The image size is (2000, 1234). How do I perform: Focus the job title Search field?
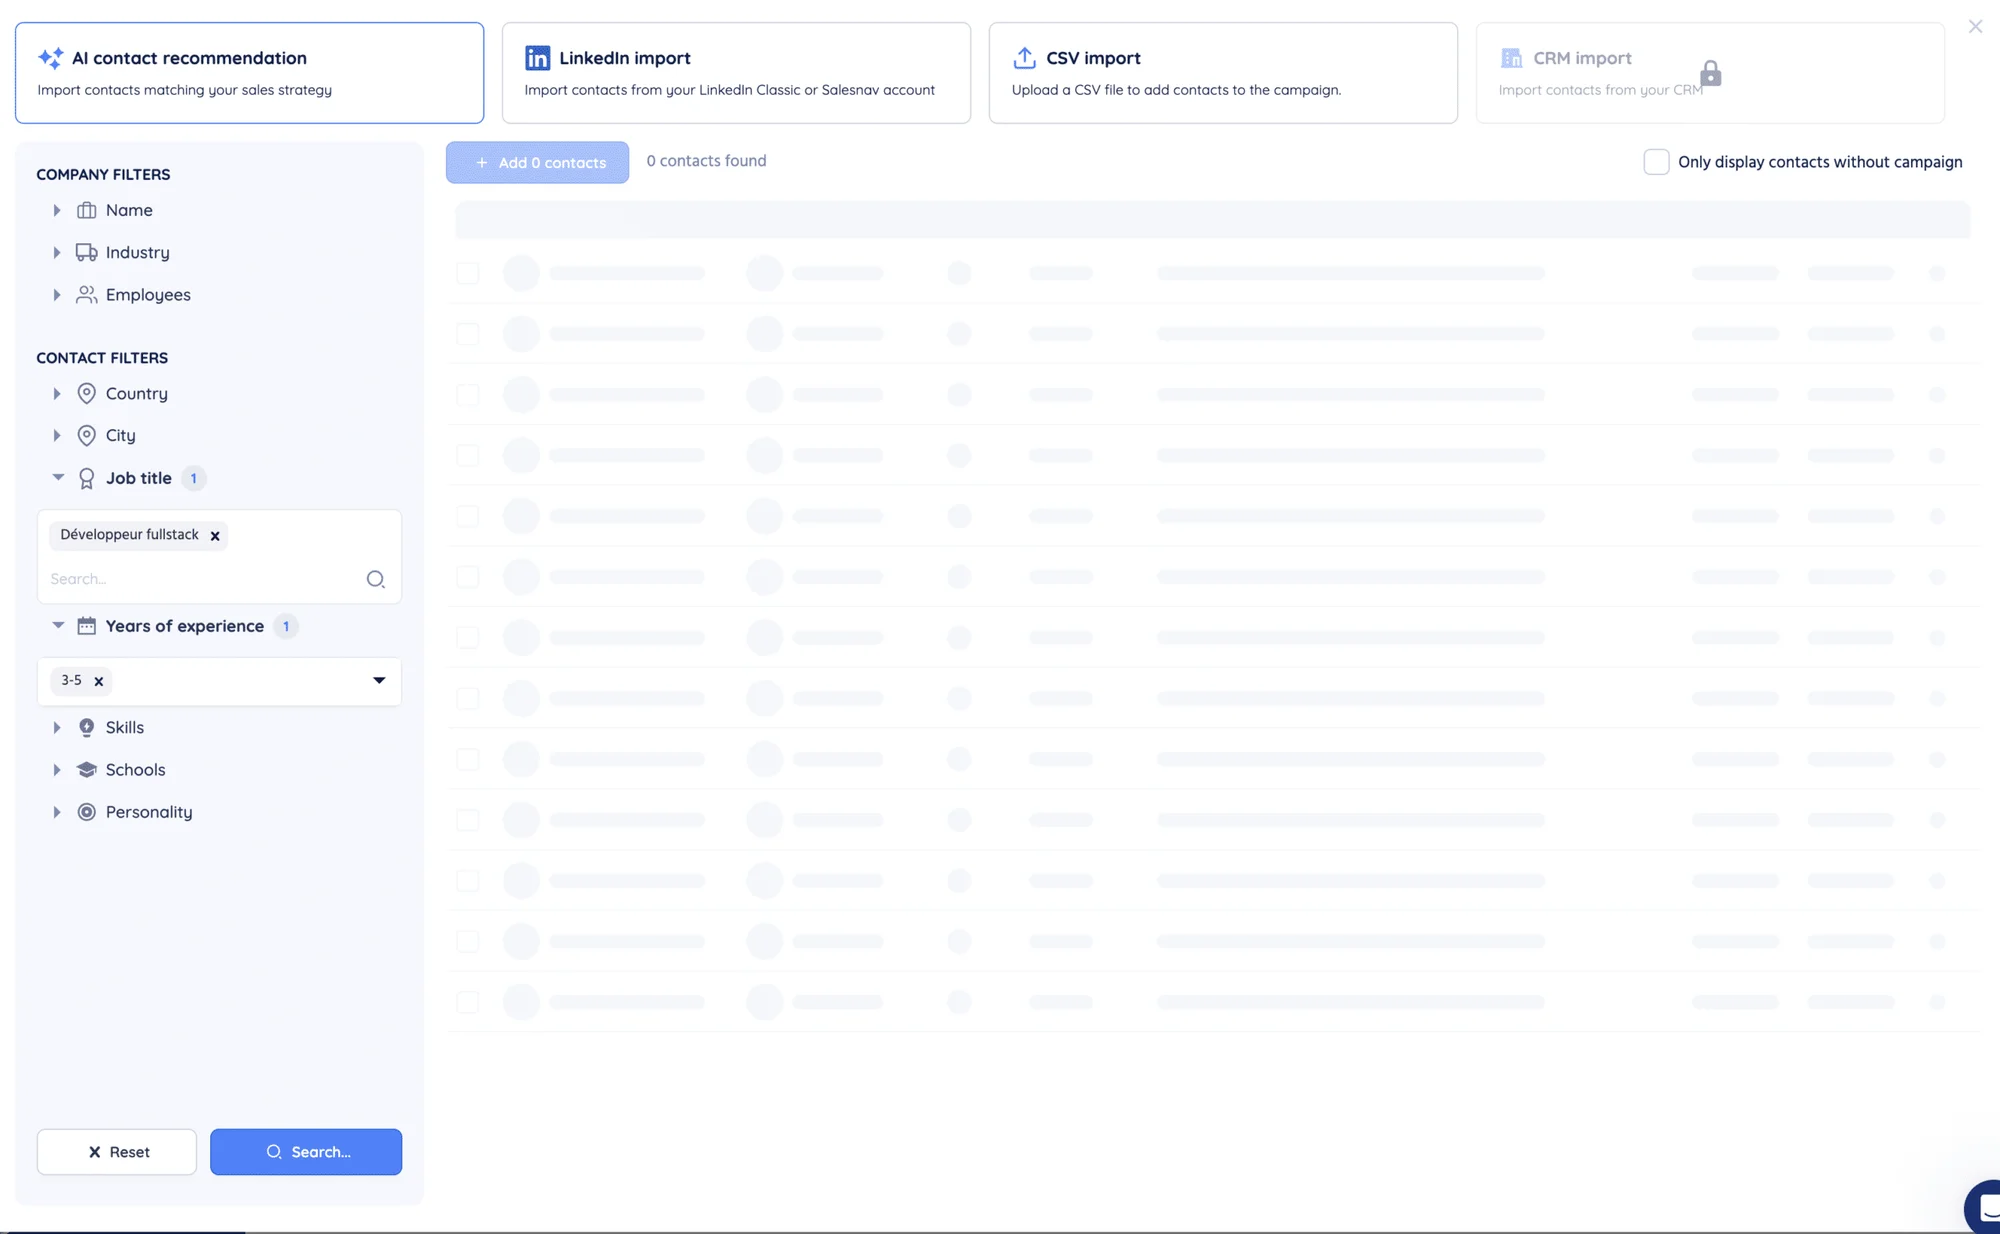pyautogui.click(x=205, y=579)
